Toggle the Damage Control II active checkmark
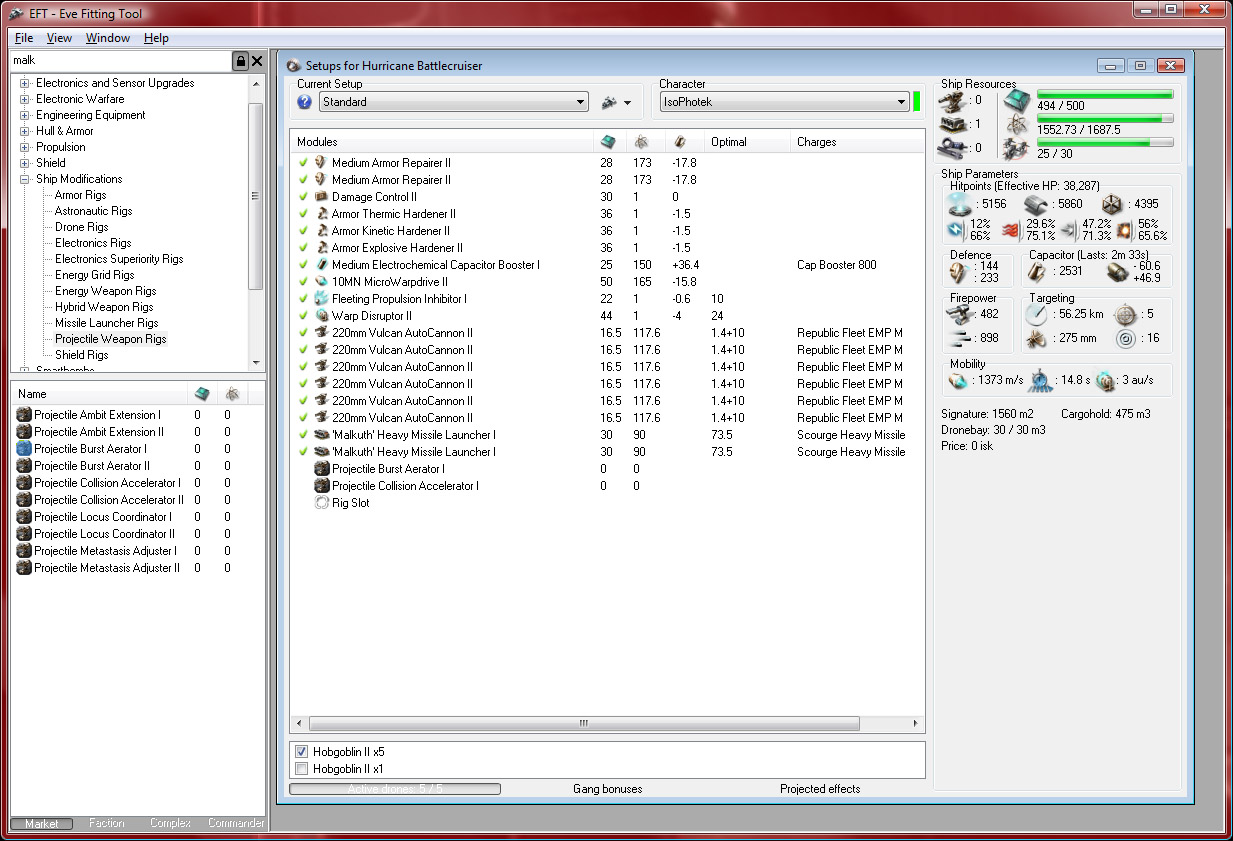Screen dimensions: 1233x841 pos(303,197)
